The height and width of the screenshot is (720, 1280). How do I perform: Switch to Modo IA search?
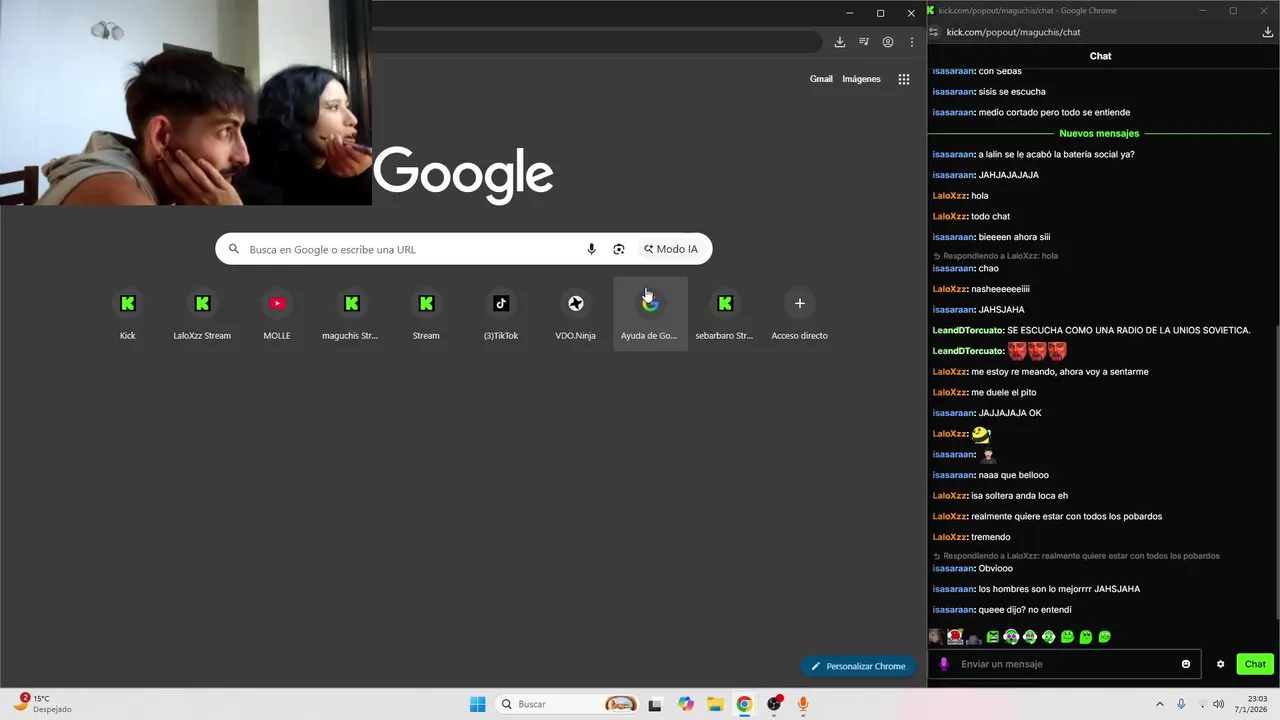(x=671, y=249)
